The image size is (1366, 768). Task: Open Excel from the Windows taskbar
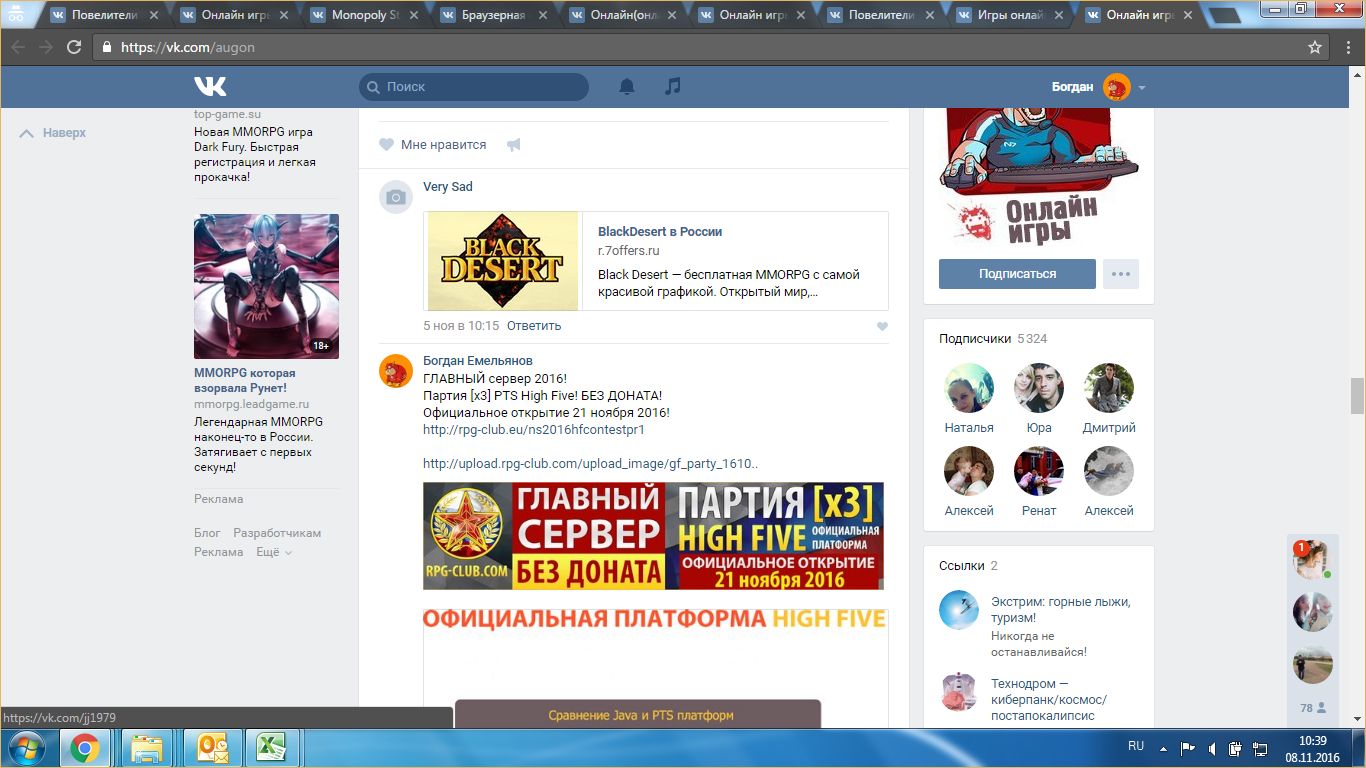268,748
